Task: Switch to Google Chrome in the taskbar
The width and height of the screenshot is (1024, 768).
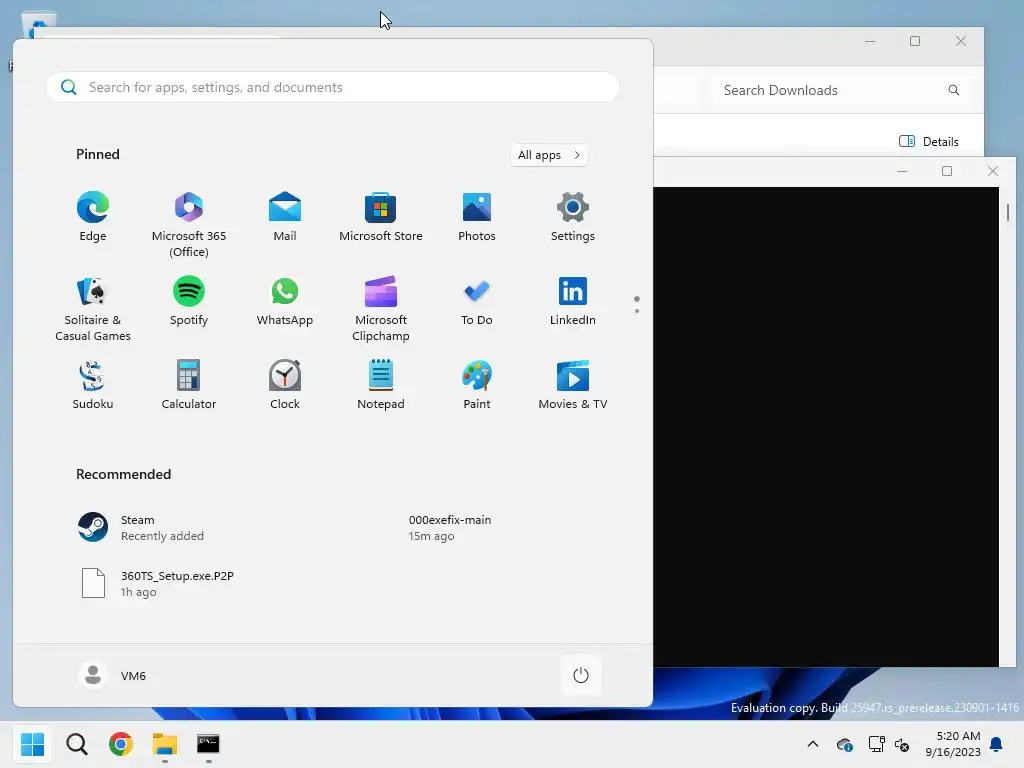Action: click(x=121, y=744)
